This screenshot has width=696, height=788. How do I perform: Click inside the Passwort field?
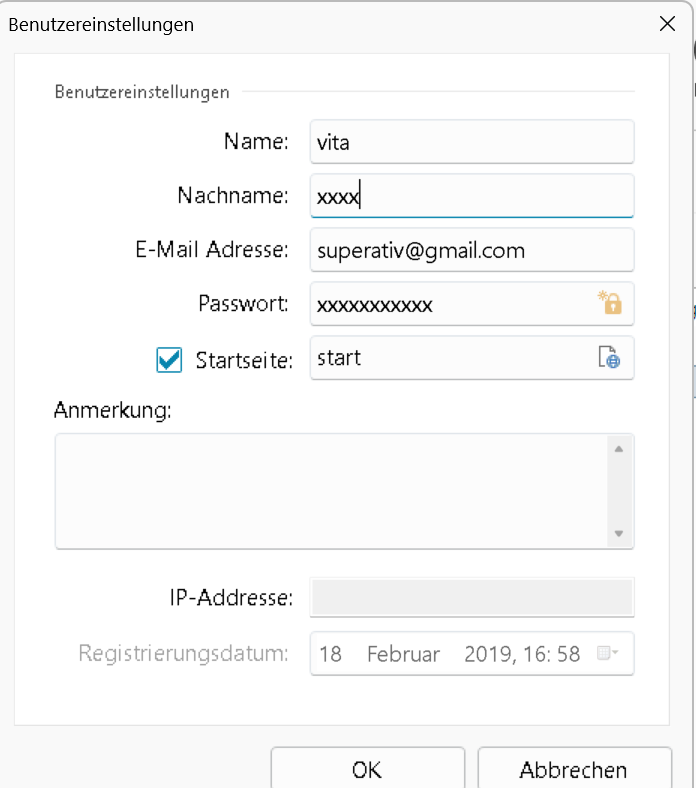click(x=452, y=304)
